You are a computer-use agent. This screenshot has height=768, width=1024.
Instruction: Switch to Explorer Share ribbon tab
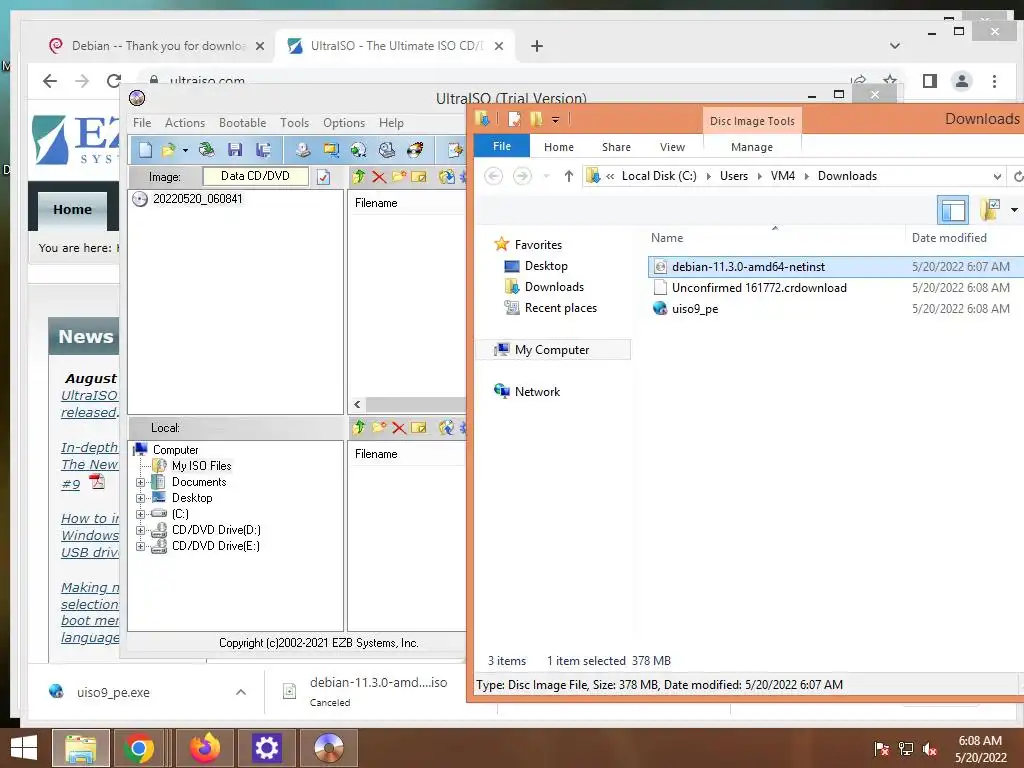point(616,147)
